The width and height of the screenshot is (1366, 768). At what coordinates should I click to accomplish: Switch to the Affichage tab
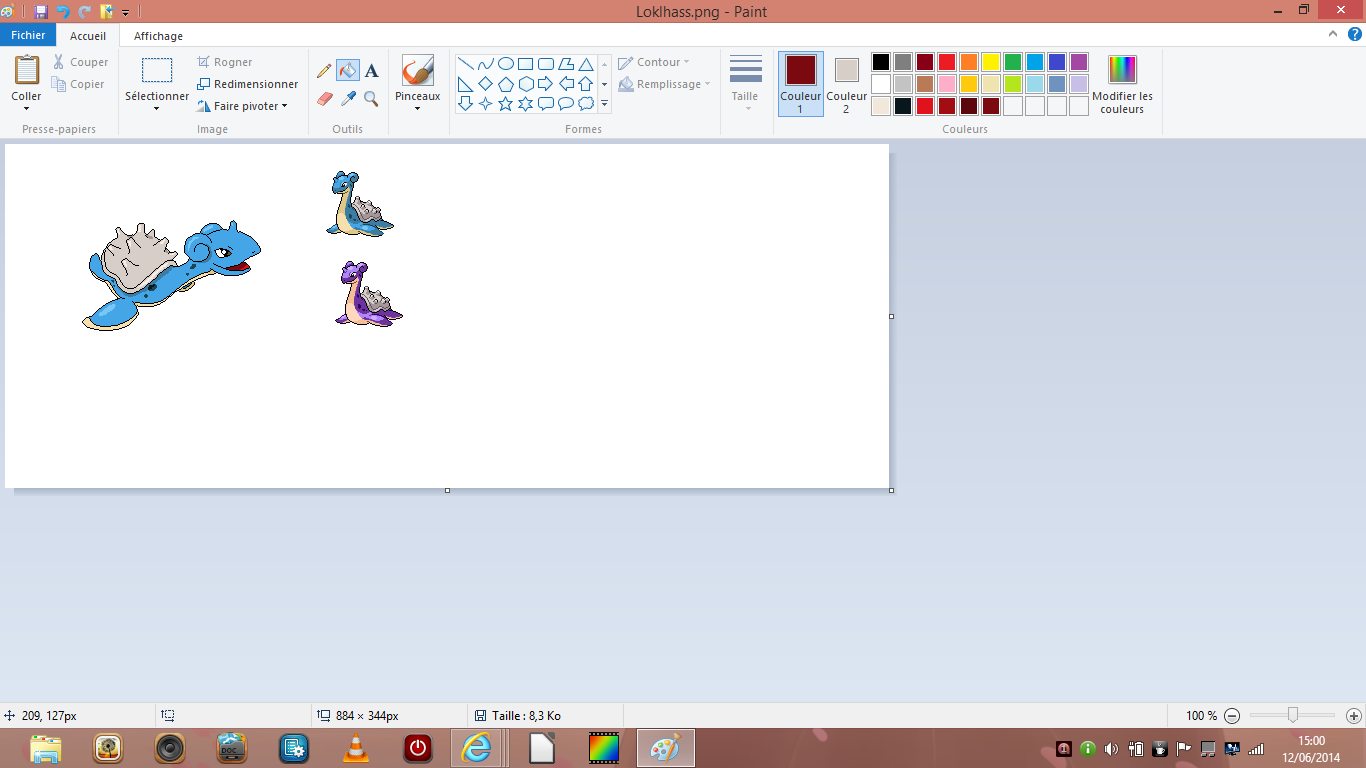158,36
